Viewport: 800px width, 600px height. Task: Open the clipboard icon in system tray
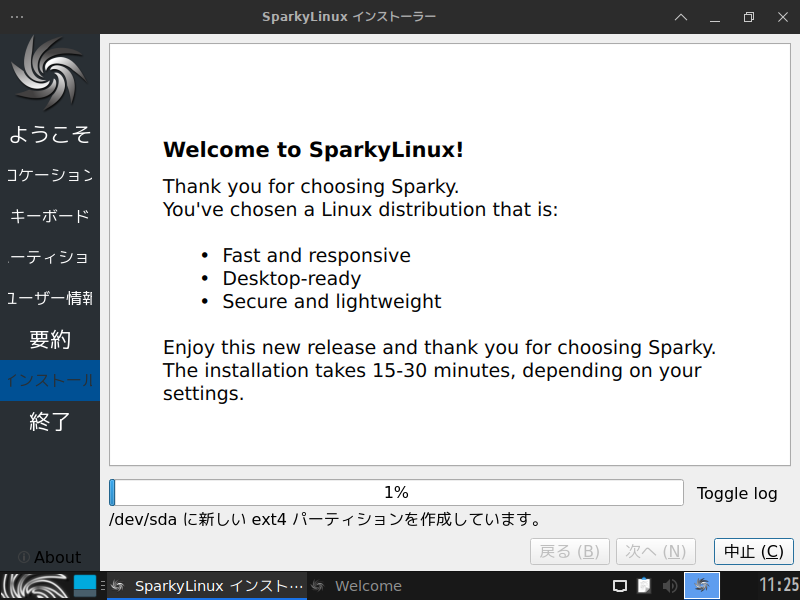(x=644, y=585)
